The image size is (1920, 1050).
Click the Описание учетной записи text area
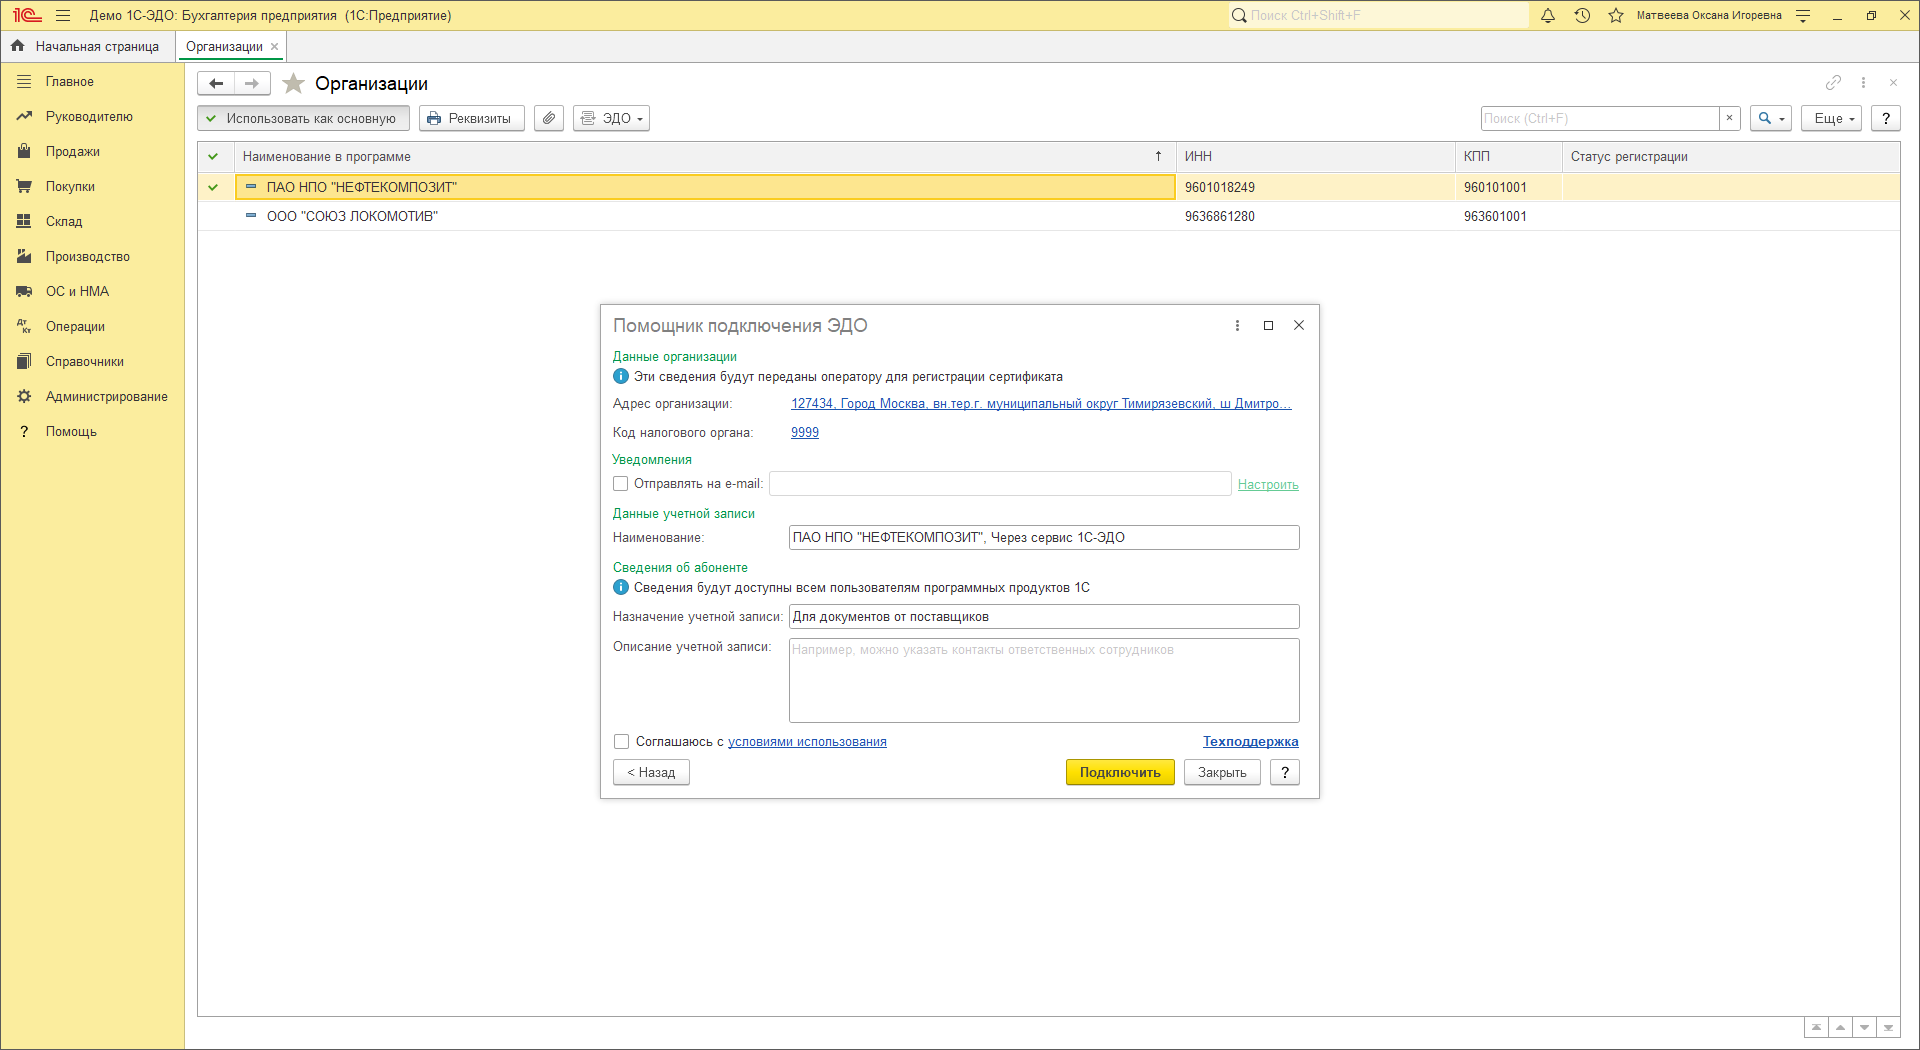[x=1043, y=680]
